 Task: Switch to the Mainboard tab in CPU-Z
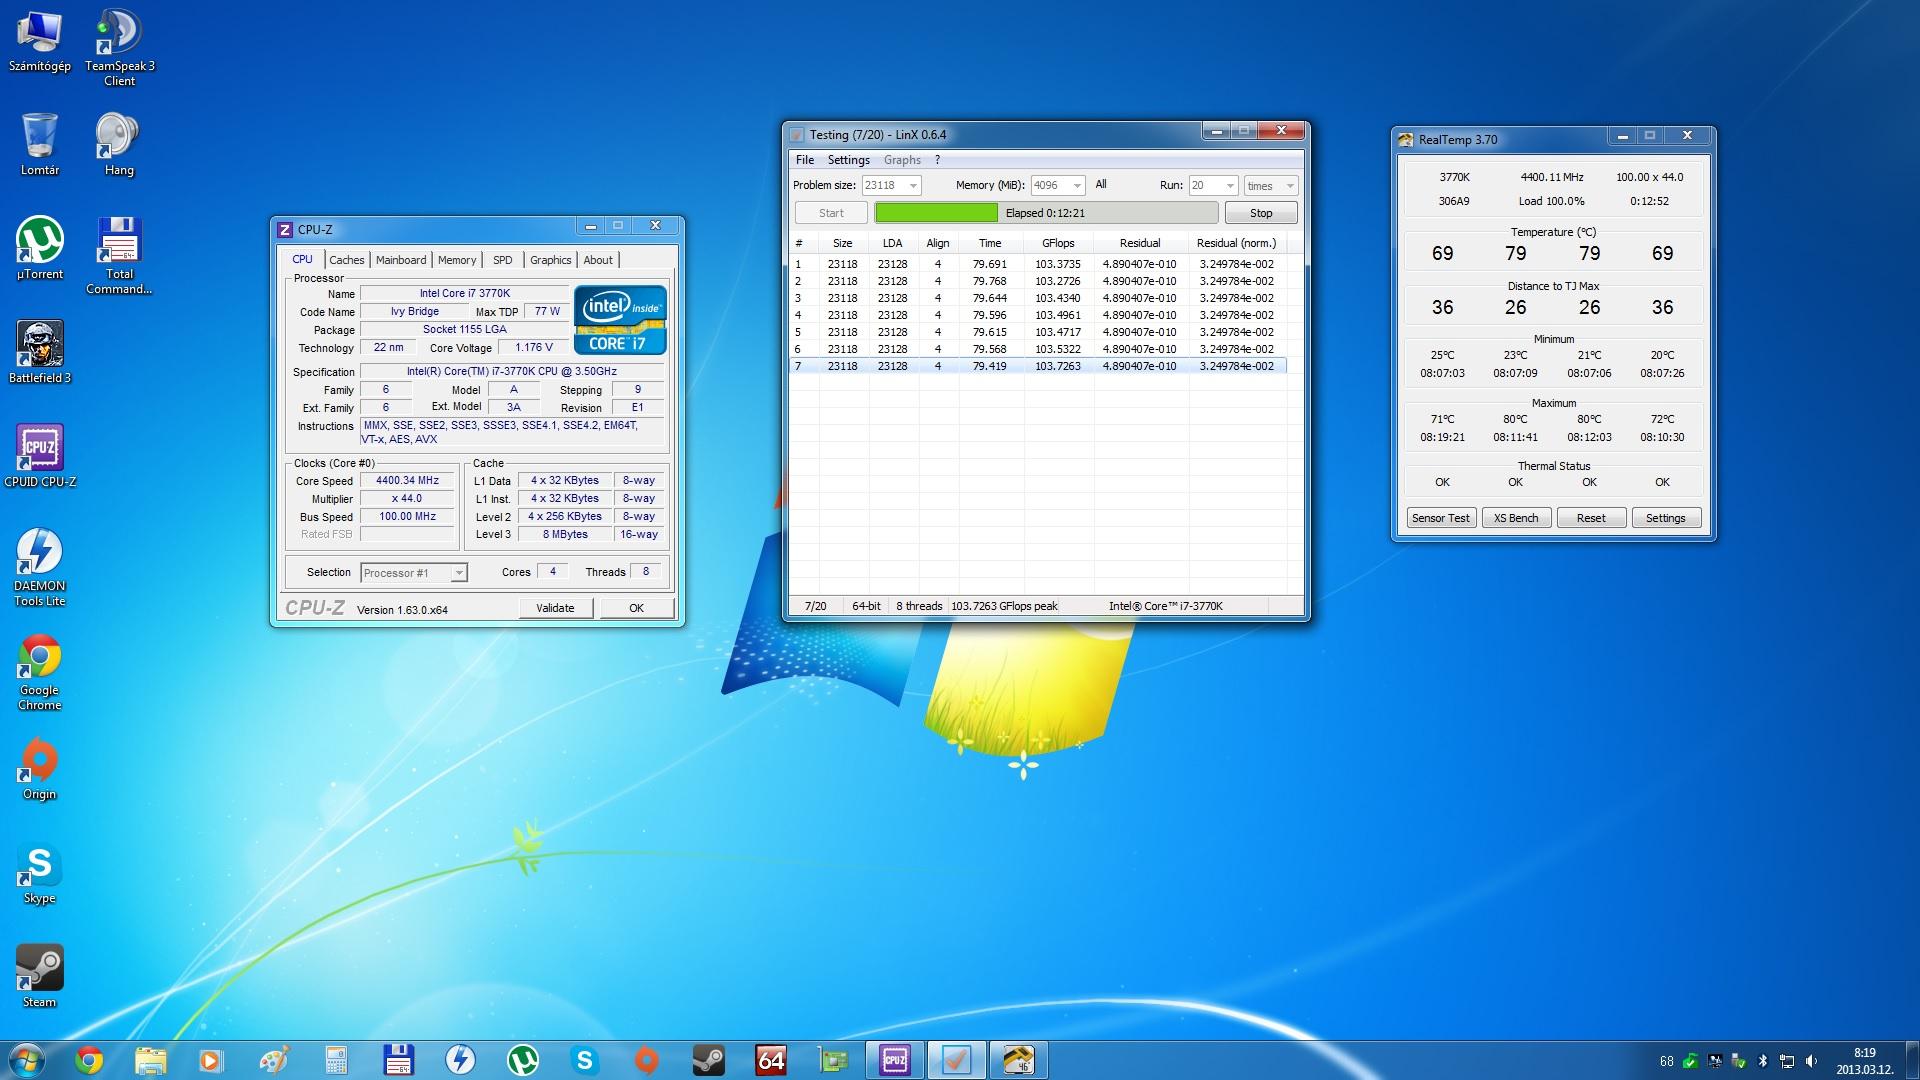click(x=400, y=260)
